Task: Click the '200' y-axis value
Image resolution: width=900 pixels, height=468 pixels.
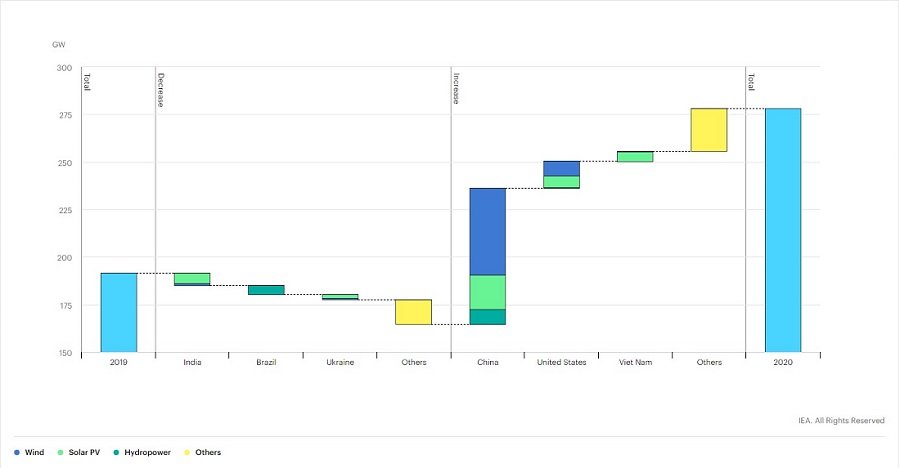Action: pyautogui.click(x=64, y=258)
